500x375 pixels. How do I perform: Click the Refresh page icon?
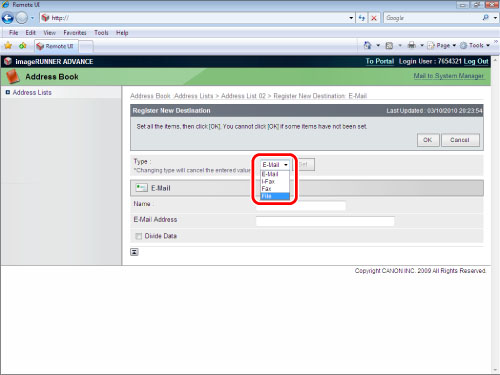pyautogui.click(x=362, y=18)
